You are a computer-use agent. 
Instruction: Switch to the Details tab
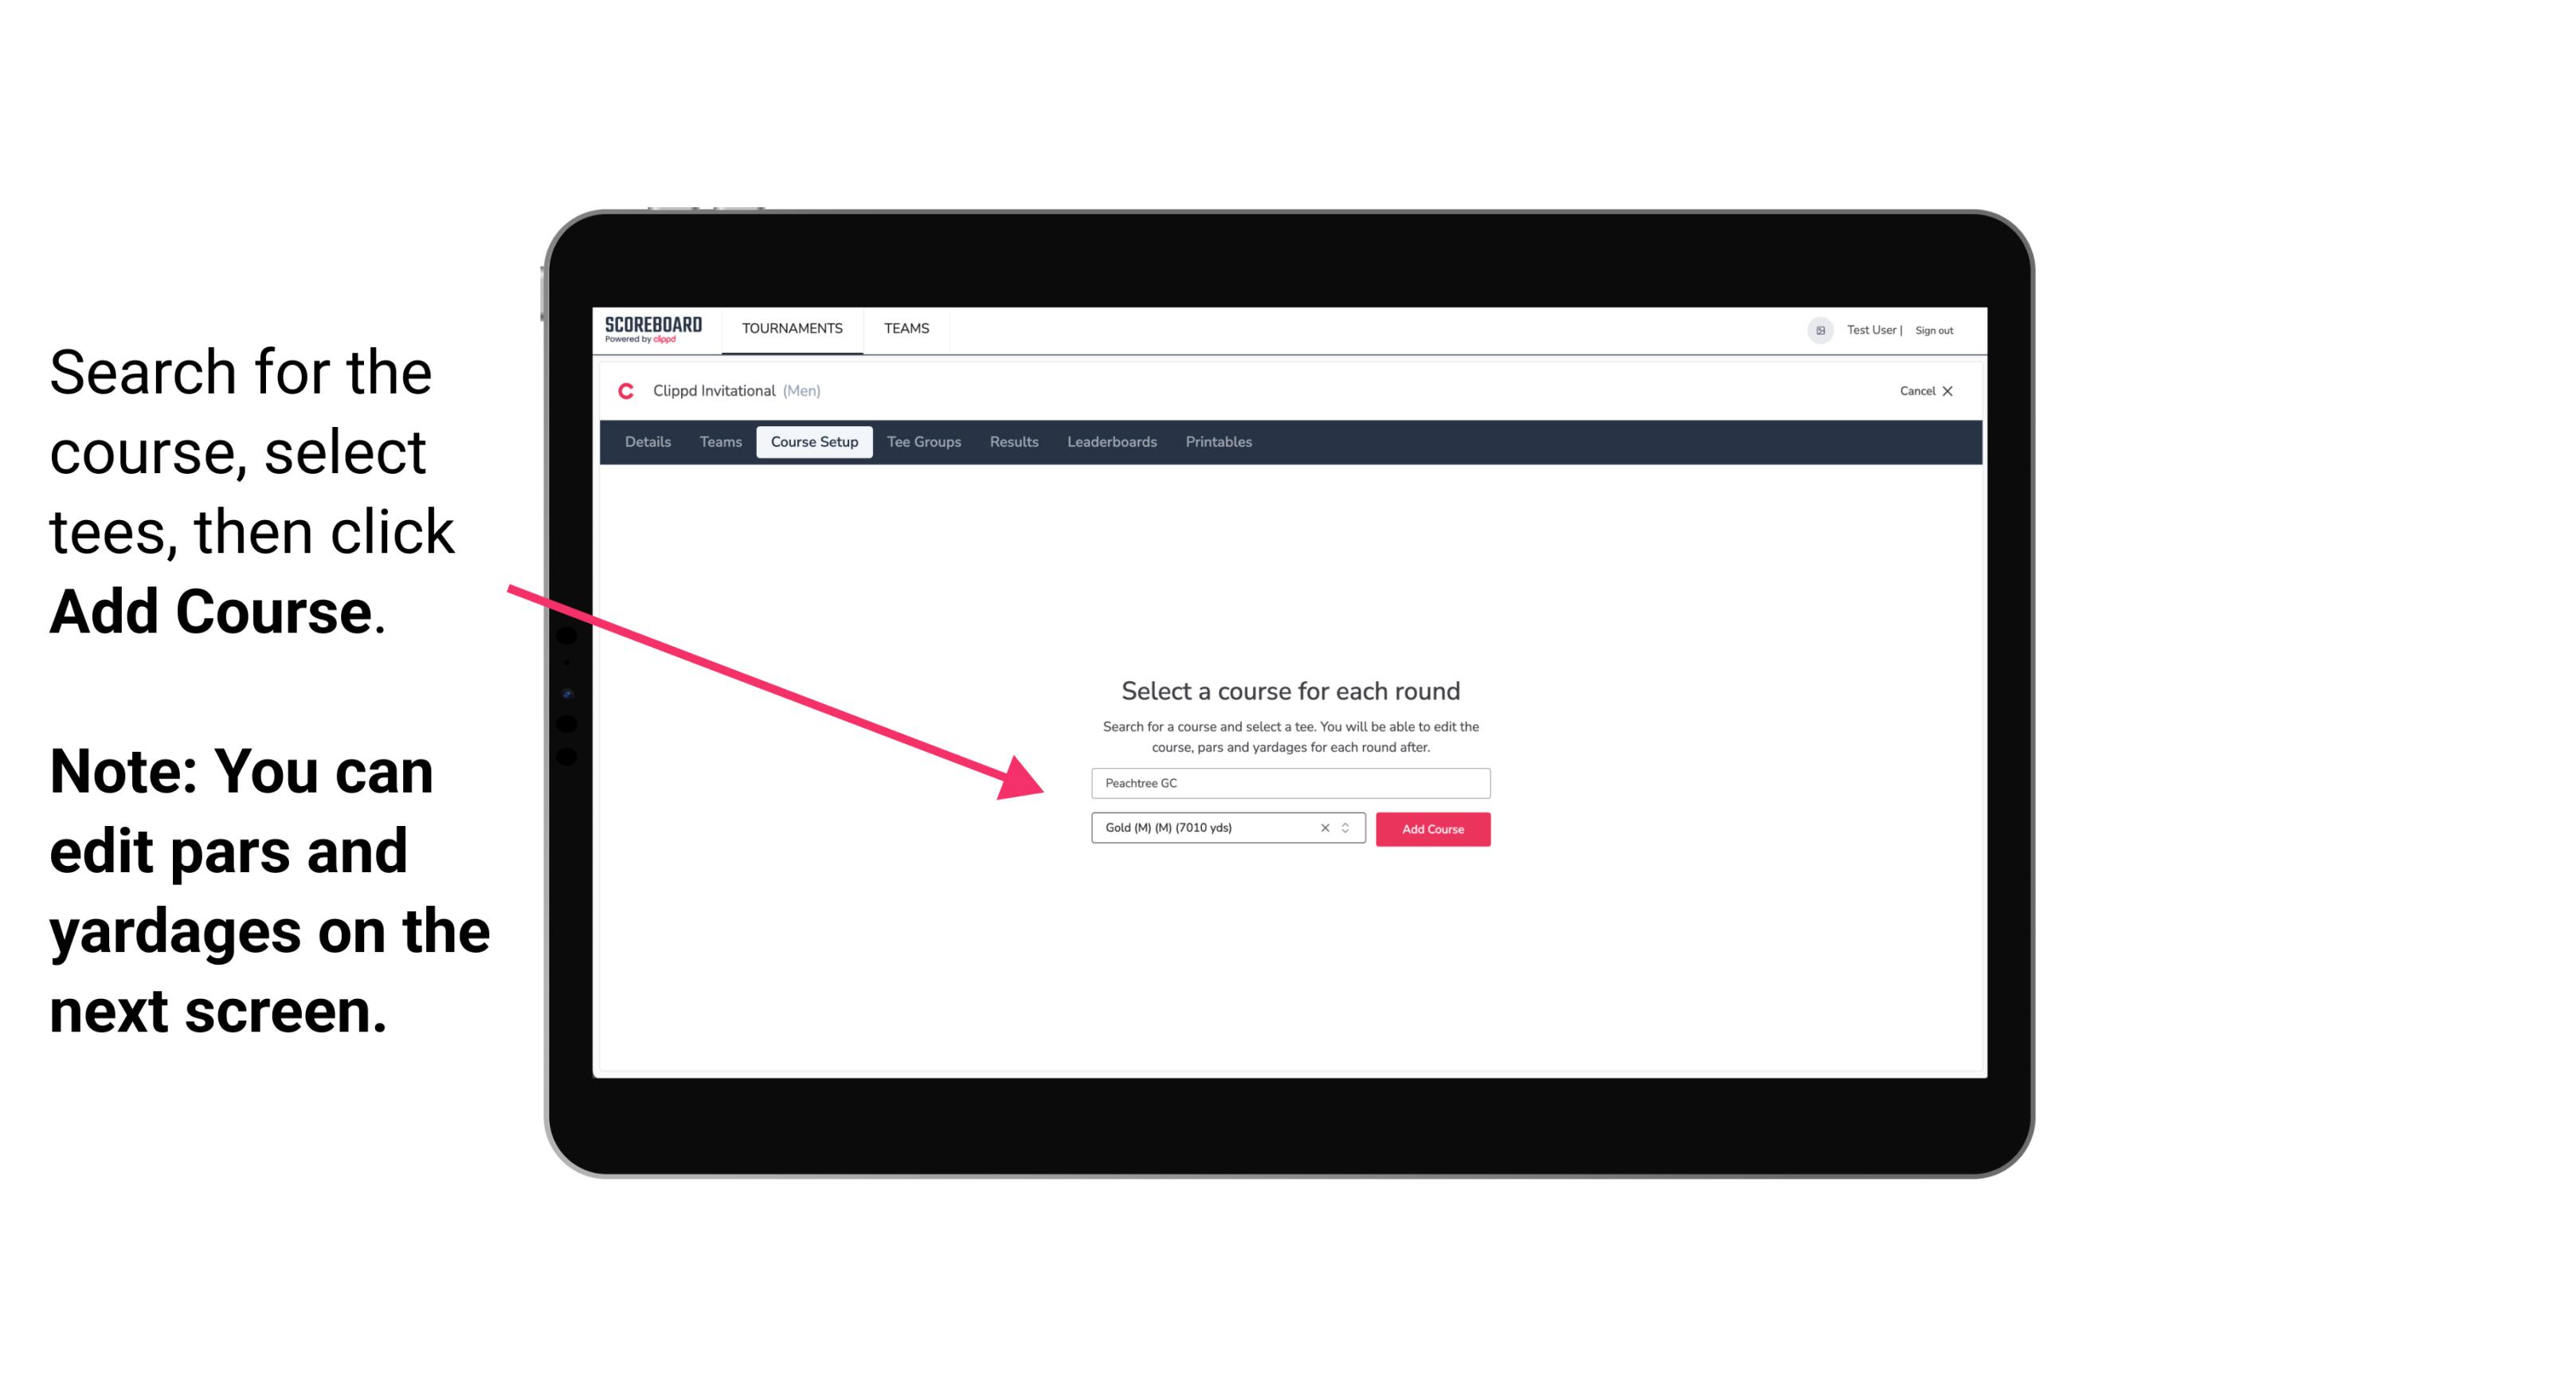click(x=645, y=442)
